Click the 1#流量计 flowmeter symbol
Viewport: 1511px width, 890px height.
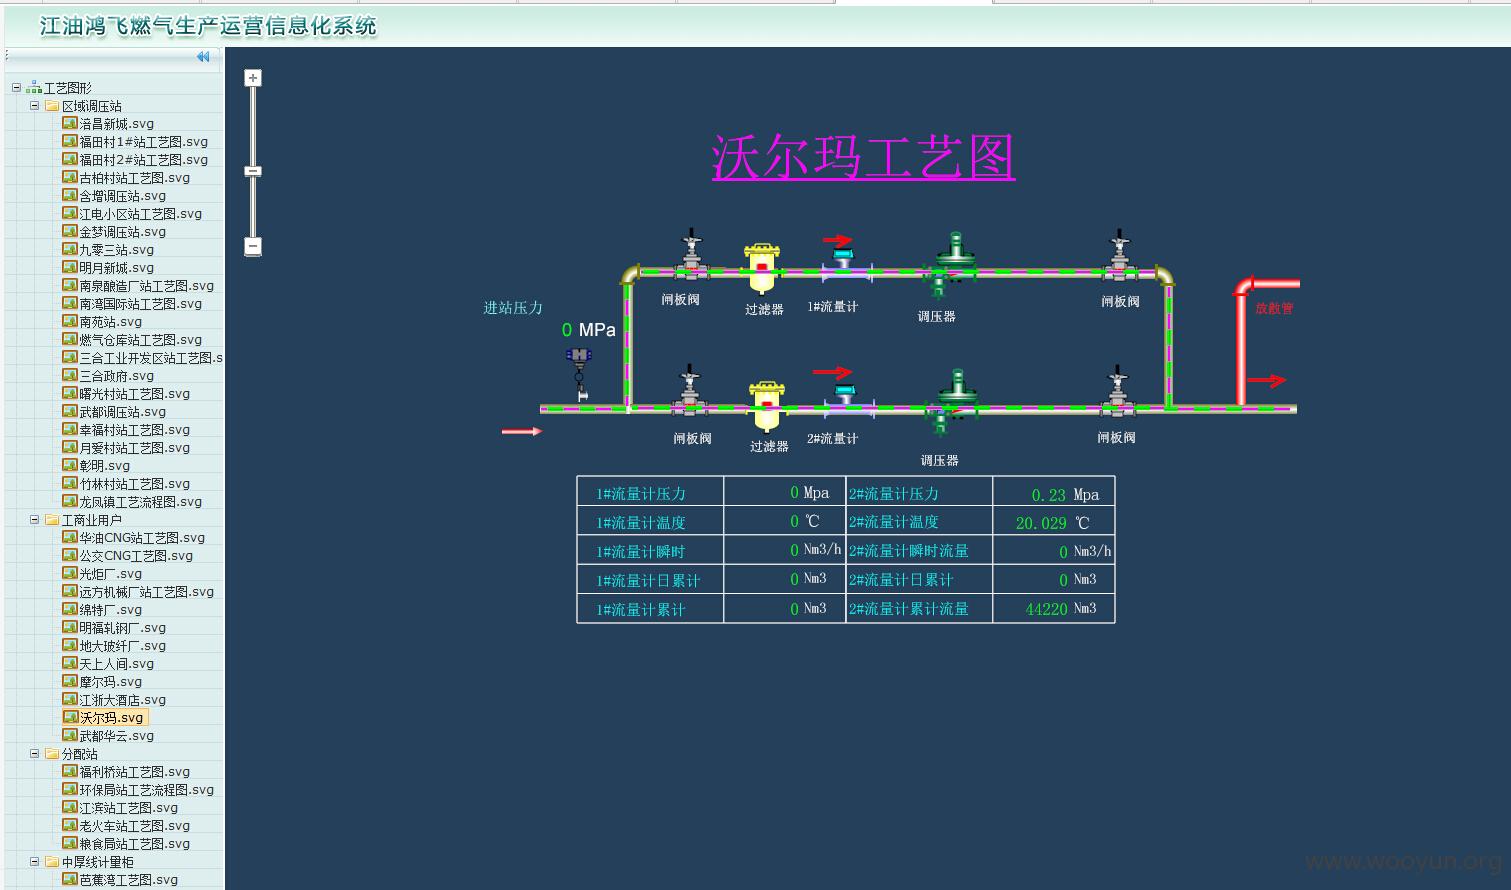point(844,263)
